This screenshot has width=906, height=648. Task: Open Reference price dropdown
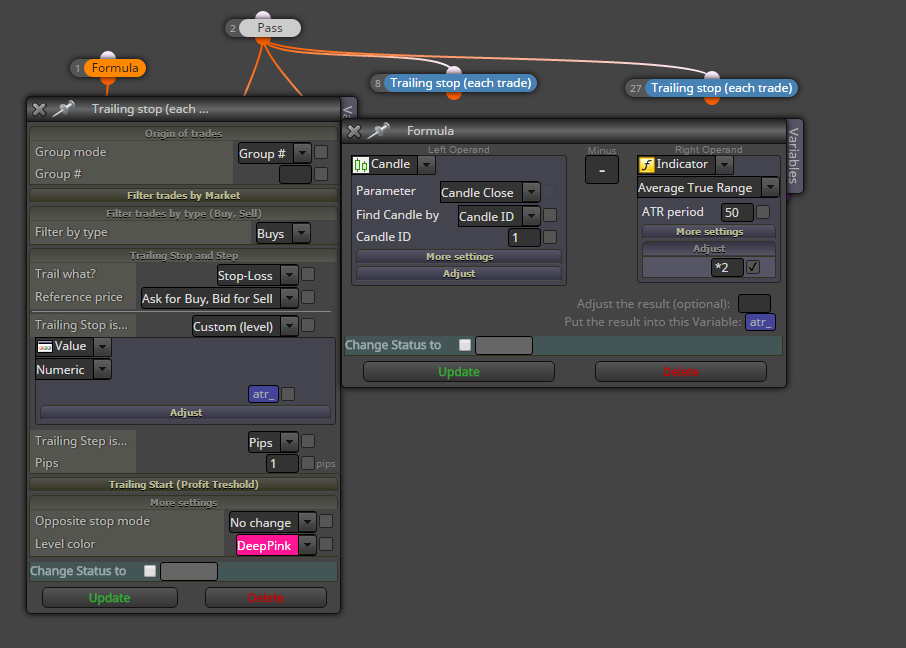click(220, 298)
